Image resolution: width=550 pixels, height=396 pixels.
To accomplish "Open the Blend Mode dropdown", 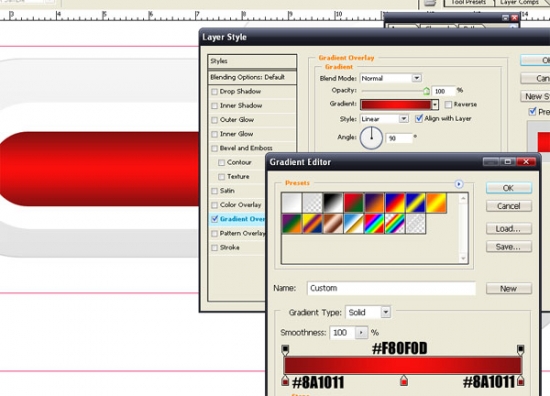I will [x=391, y=78].
